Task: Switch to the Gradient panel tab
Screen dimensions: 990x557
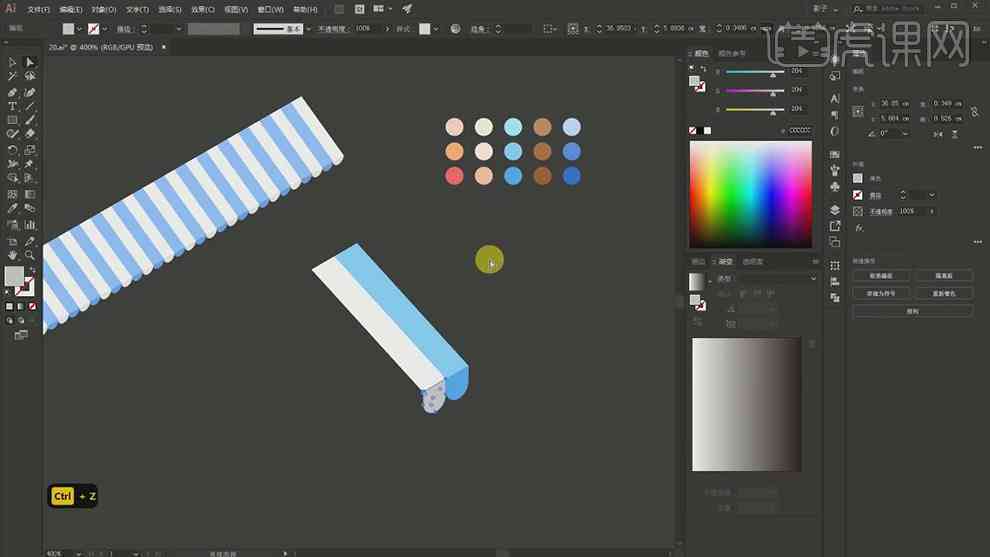Action: click(725, 261)
